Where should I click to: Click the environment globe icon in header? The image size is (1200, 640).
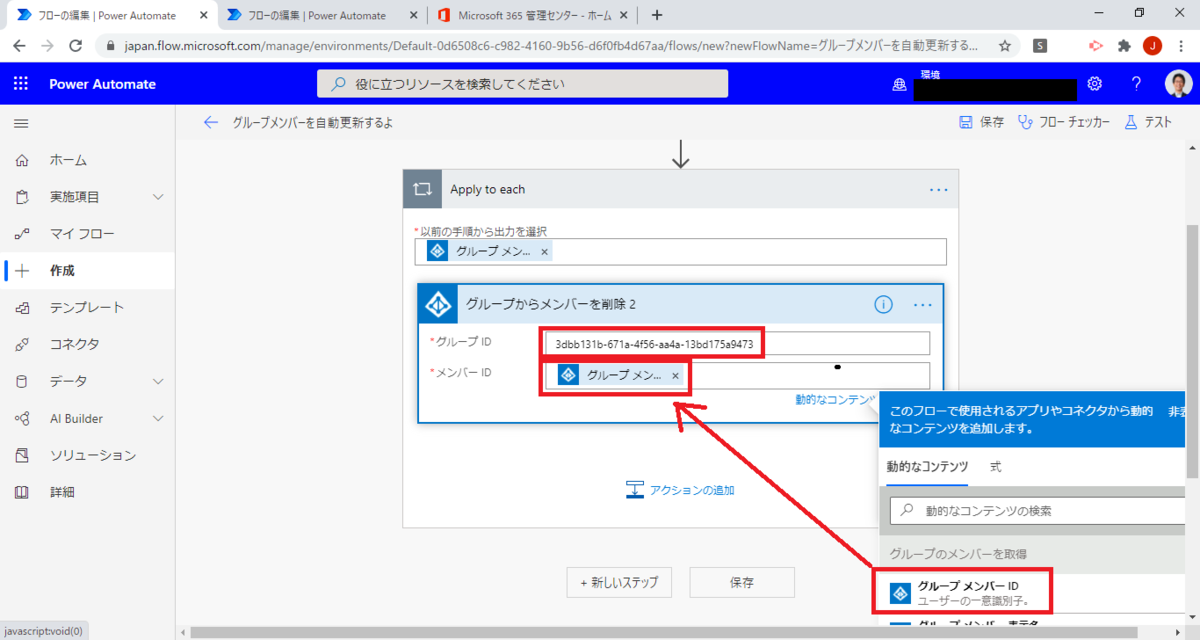(x=899, y=85)
